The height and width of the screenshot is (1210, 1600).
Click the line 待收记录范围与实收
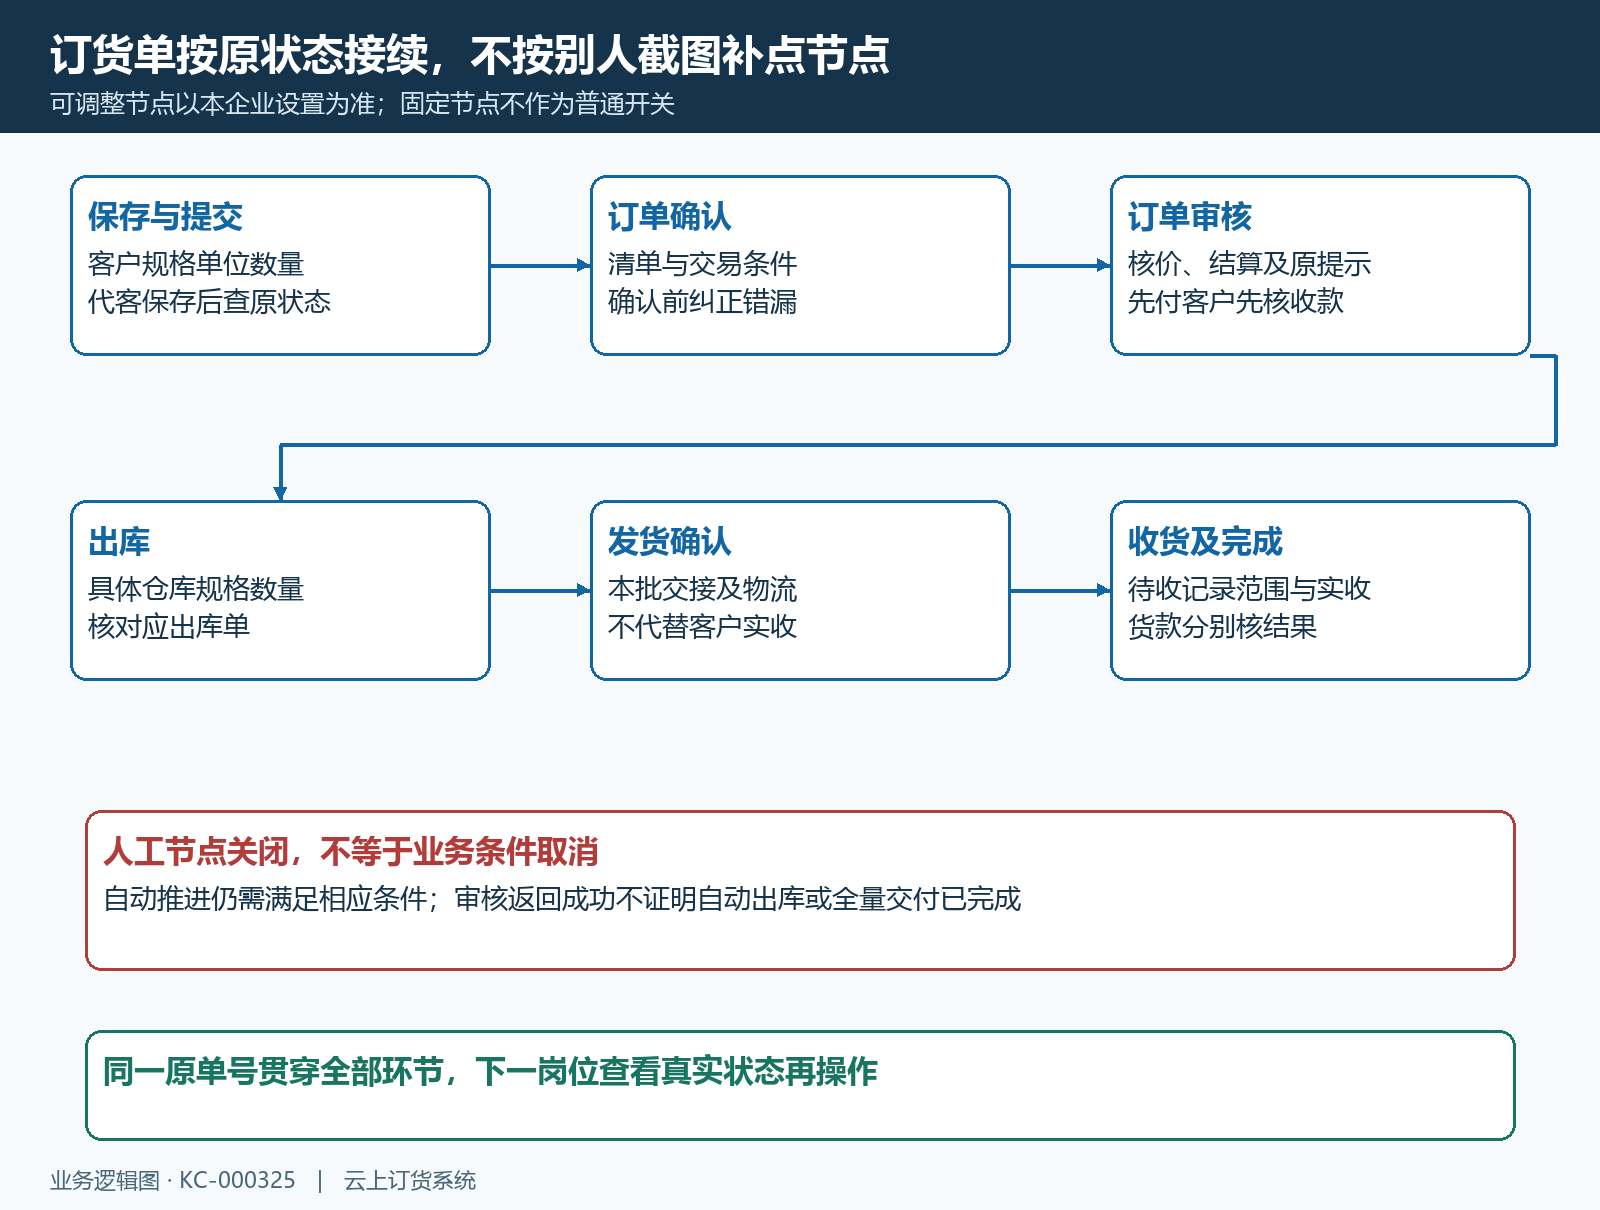tap(1249, 589)
